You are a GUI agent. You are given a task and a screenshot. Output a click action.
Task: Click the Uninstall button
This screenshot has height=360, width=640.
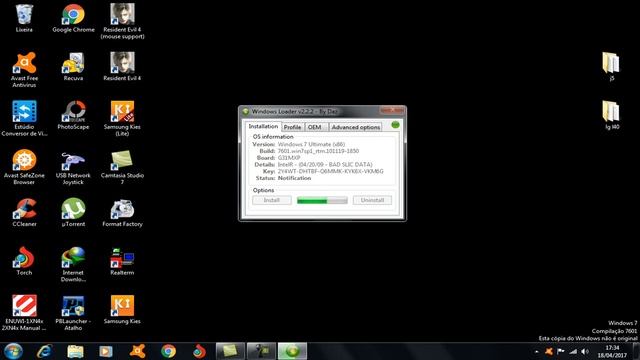tap(372, 200)
